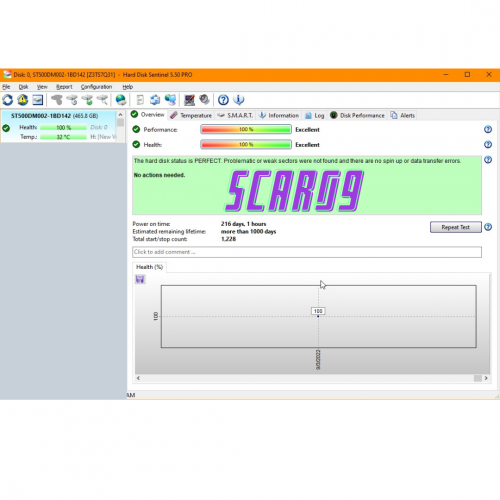500x500 pixels.
Task: Click the green check beside ST500DM002 health
Action: point(6,128)
